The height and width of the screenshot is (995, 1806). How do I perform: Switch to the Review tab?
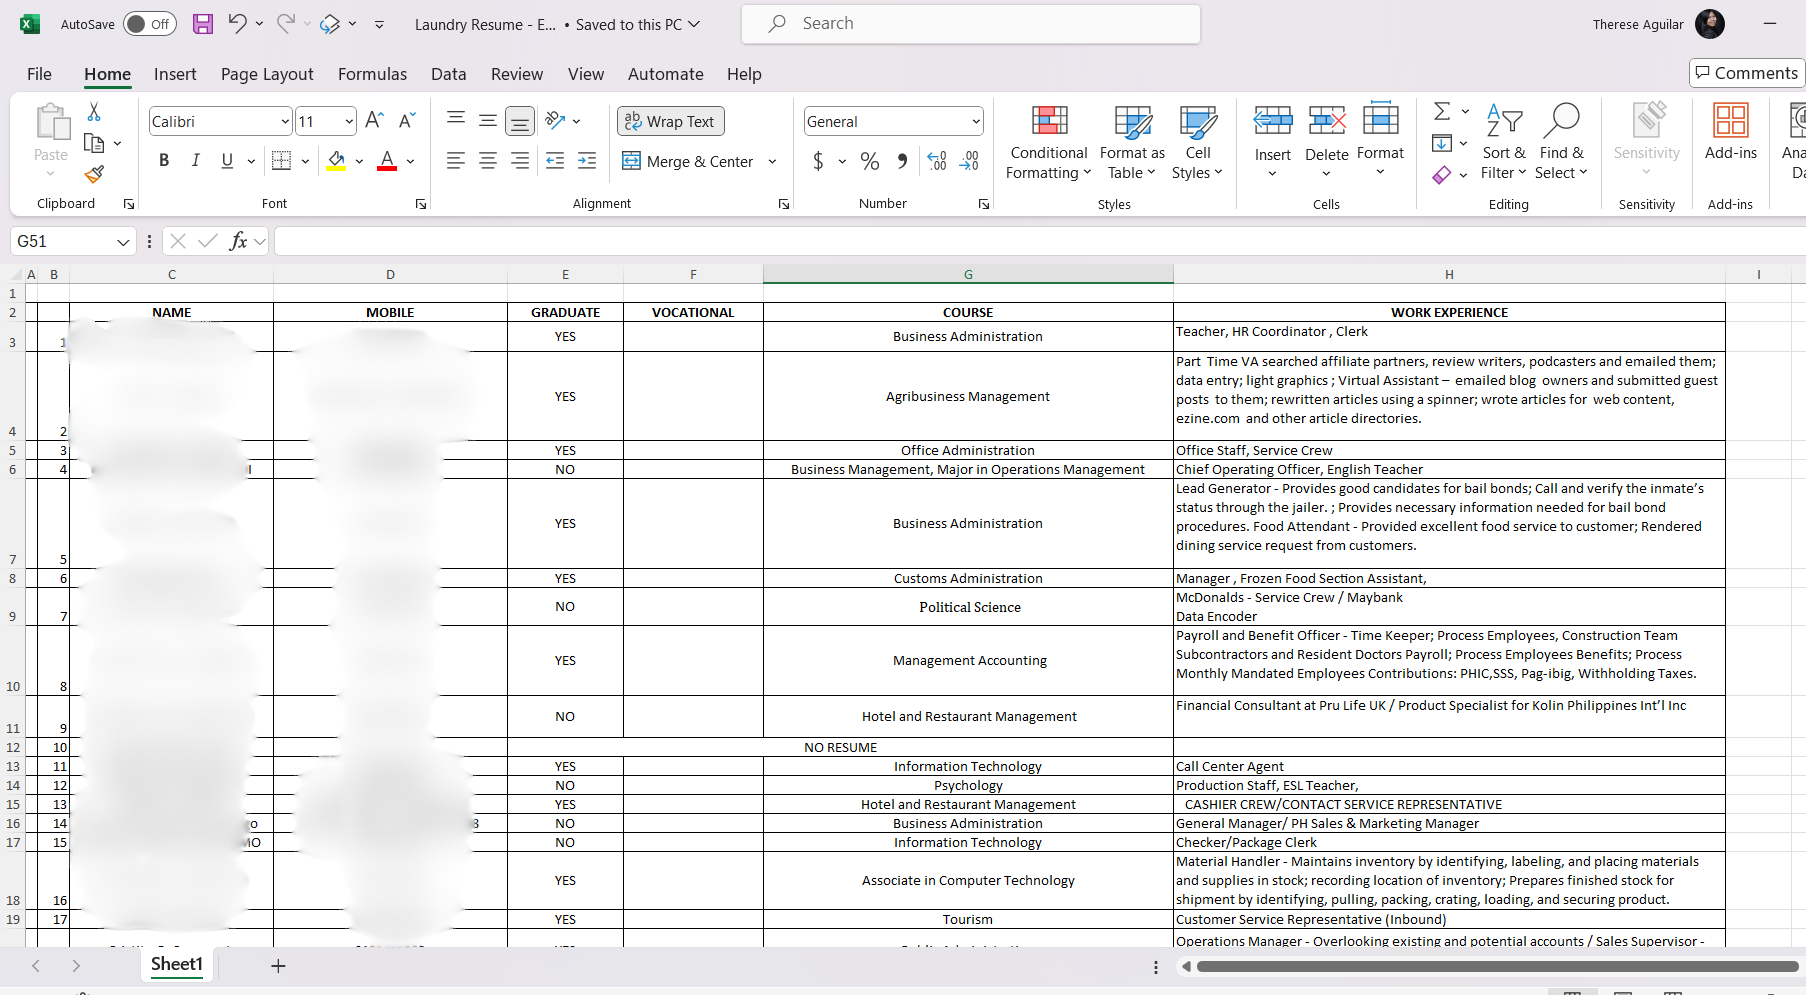[x=516, y=74]
